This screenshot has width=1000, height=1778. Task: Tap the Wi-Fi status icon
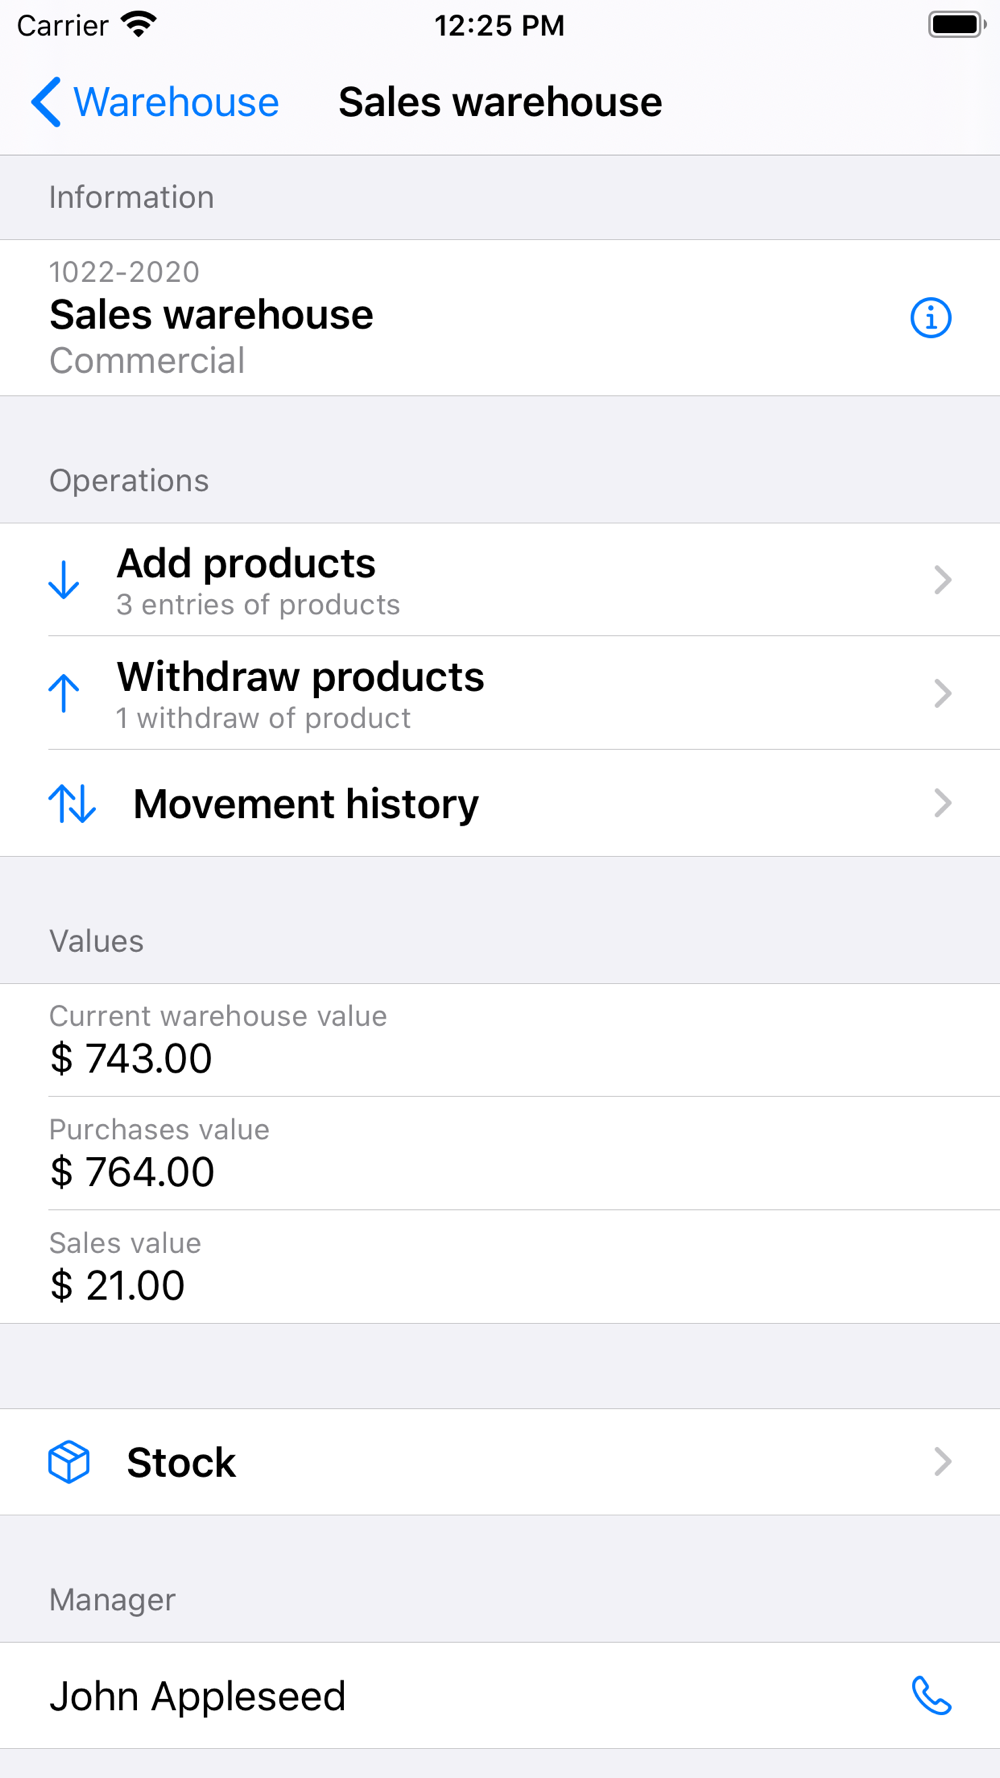click(139, 25)
